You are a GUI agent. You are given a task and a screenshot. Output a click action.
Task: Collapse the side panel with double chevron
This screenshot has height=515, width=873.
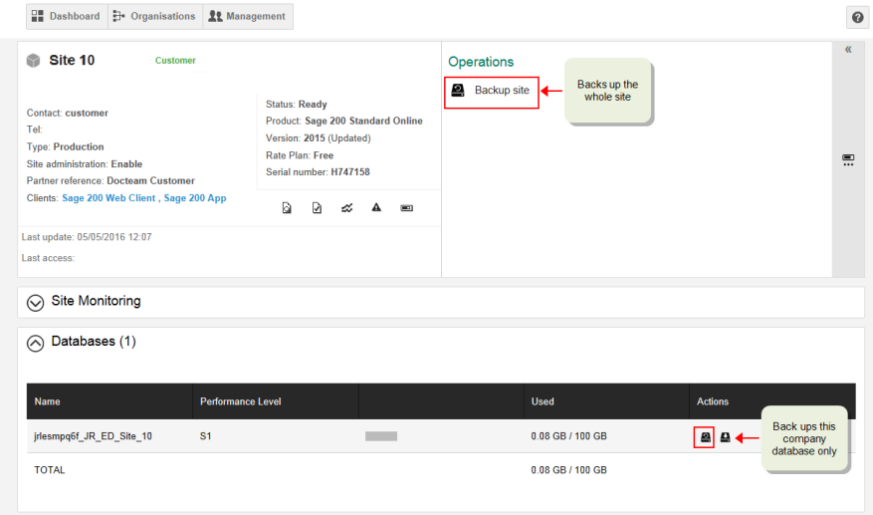coord(848,50)
